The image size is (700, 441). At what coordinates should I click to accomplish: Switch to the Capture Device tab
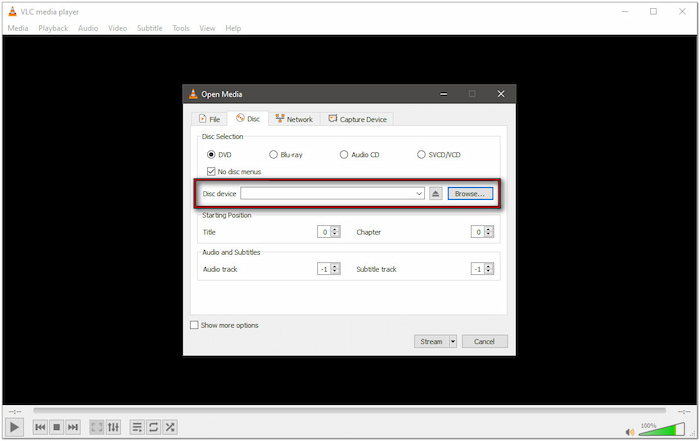point(357,119)
